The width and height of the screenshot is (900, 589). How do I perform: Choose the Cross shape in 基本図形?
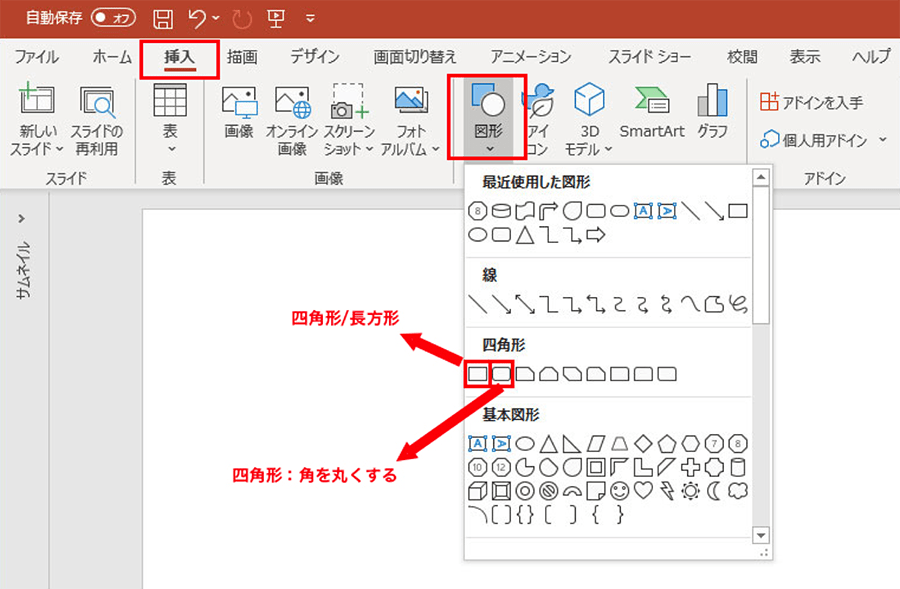690,467
